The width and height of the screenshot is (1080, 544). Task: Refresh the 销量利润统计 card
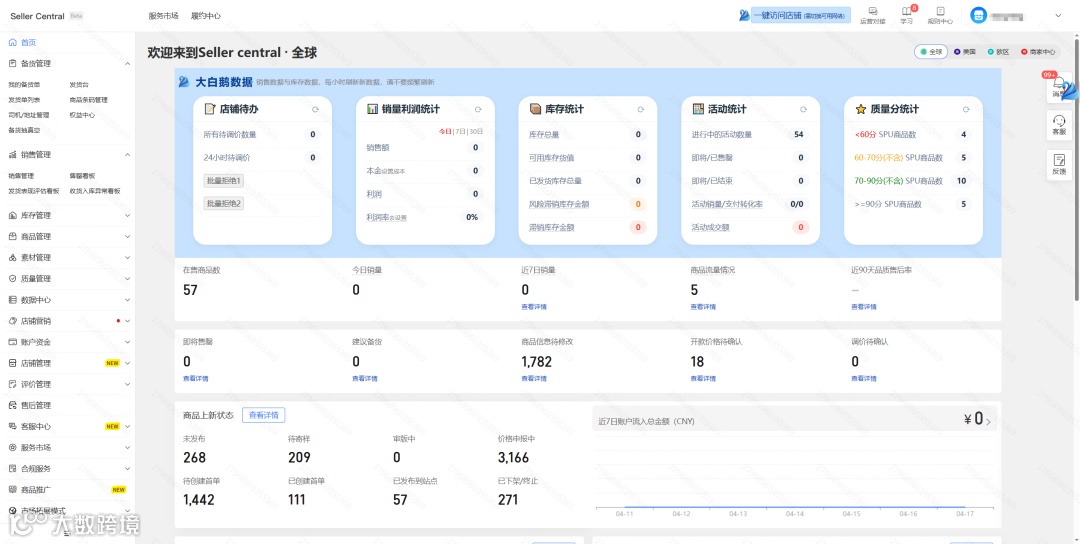point(478,109)
